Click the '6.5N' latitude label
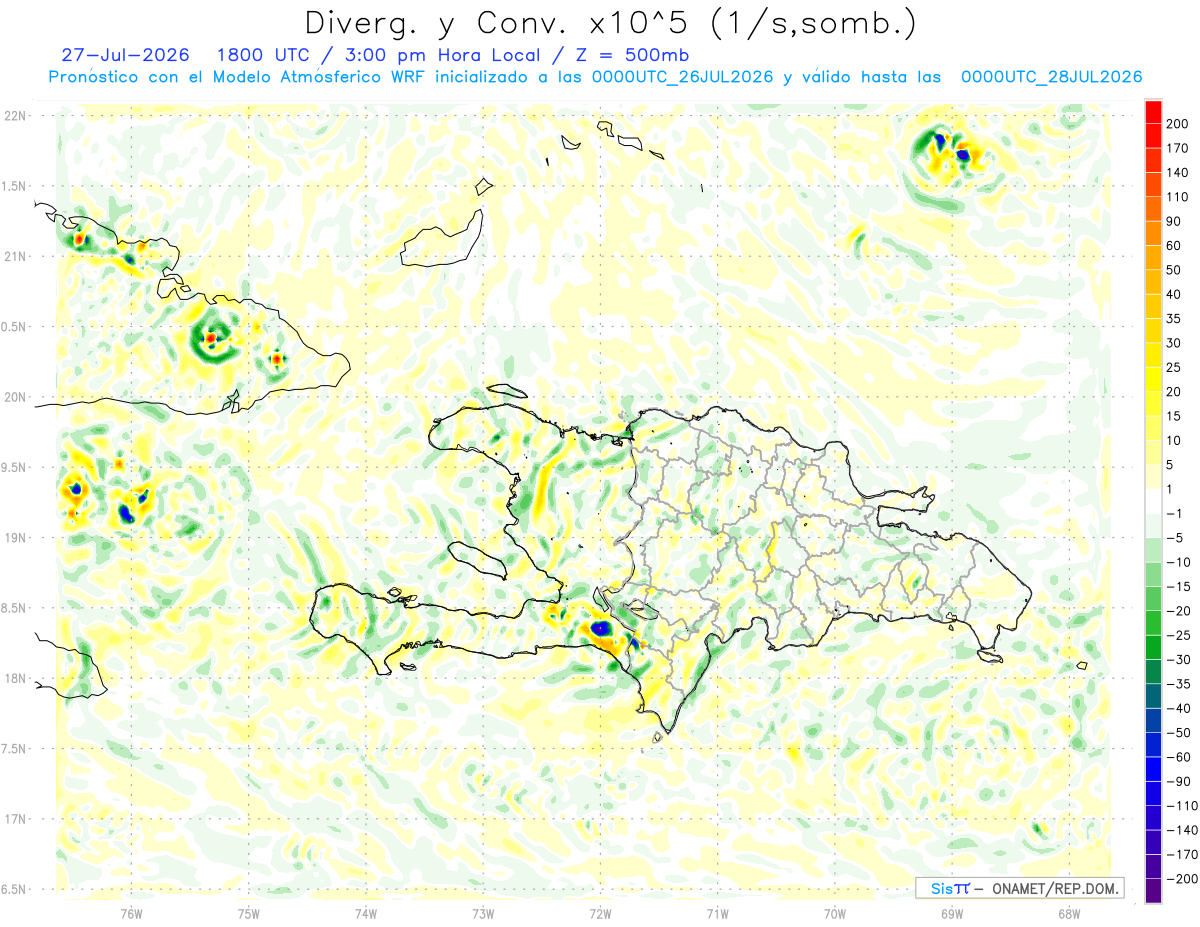The width and height of the screenshot is (1200, 927). tap(15, 890)
